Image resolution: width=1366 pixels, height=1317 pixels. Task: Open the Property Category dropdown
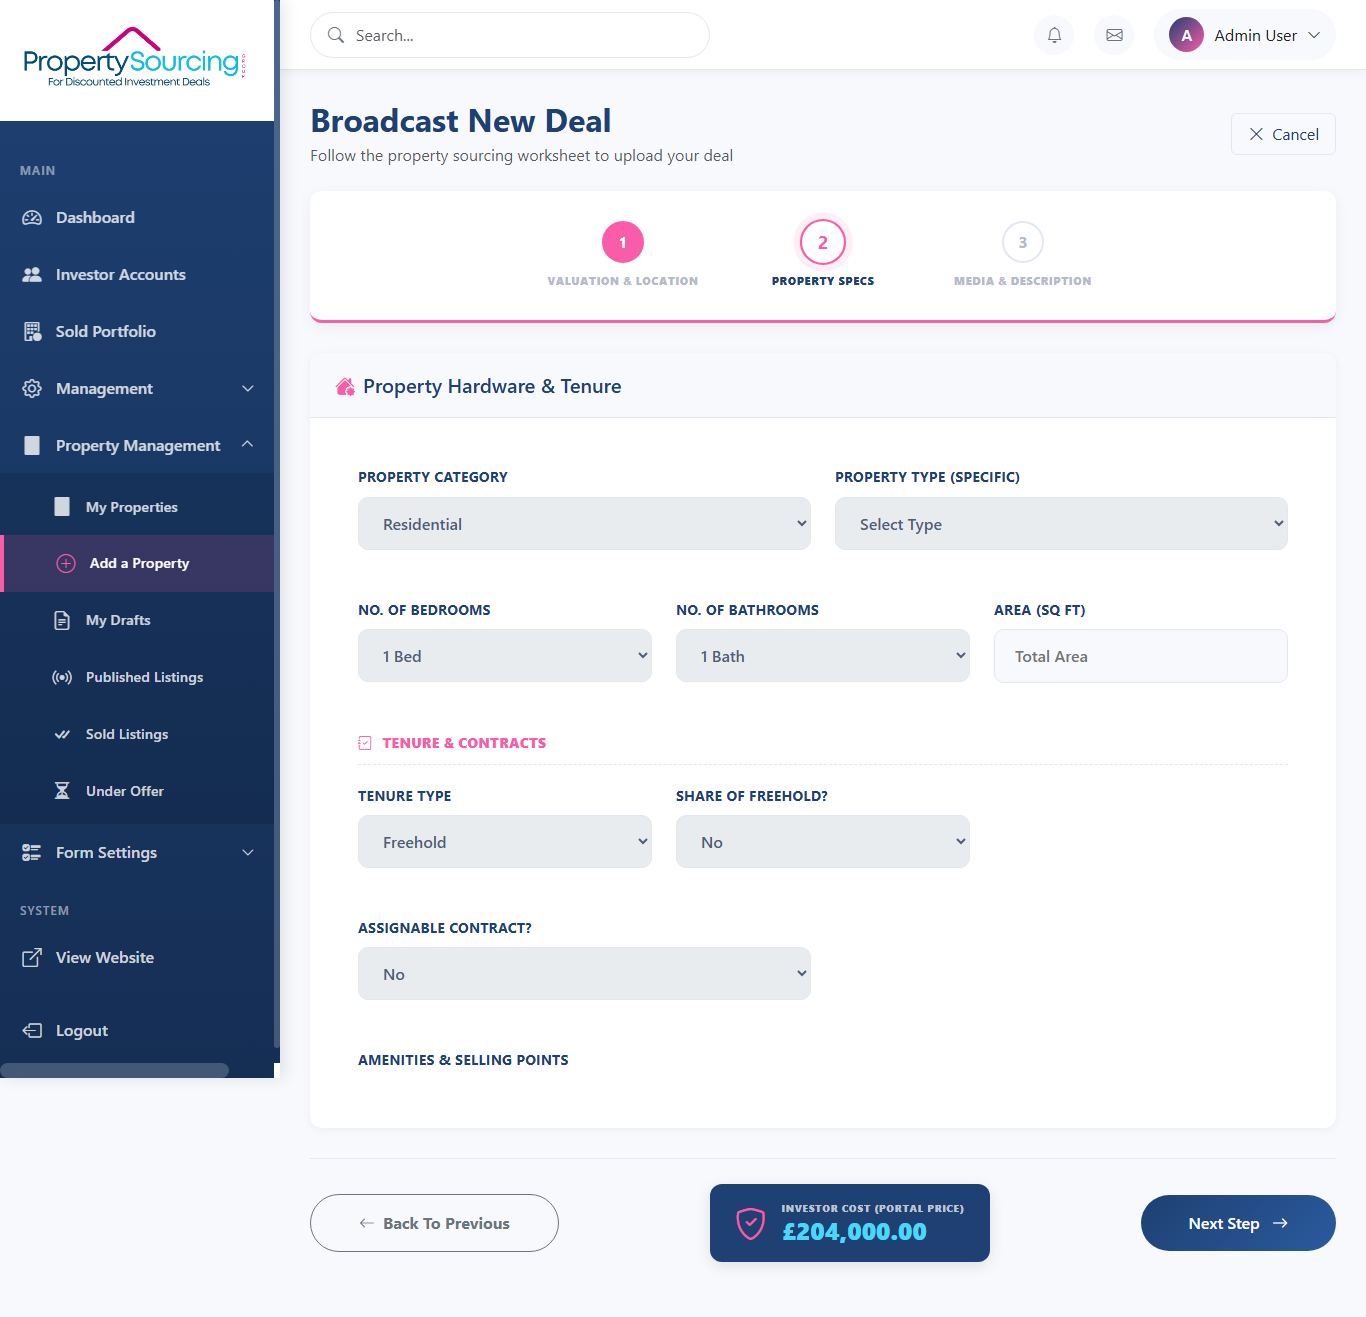tap(584, 524)
